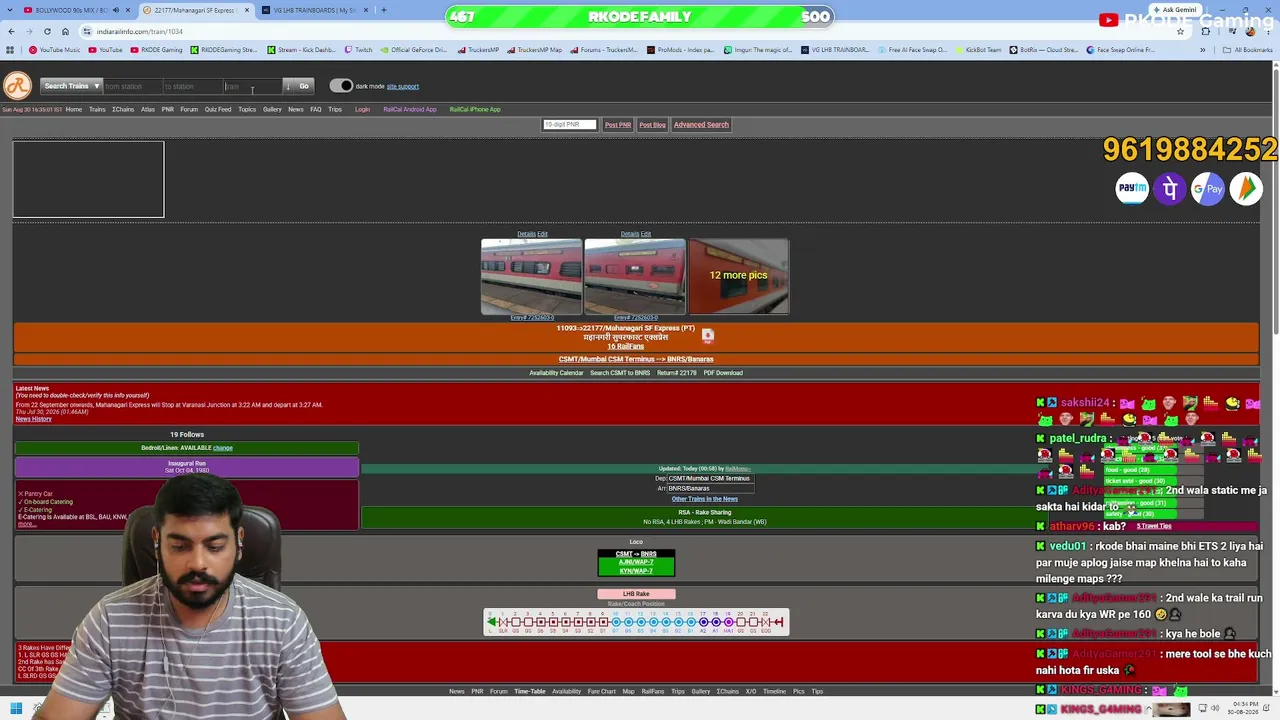Bookmark this page with star icon
This screenshot has width=1280, height=720.
point(1180,31)
